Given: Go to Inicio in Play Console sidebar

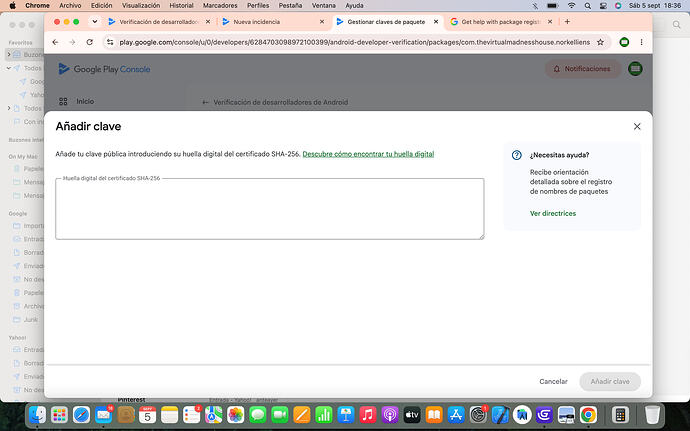Looking at the screenshot, I should (85, 101).
